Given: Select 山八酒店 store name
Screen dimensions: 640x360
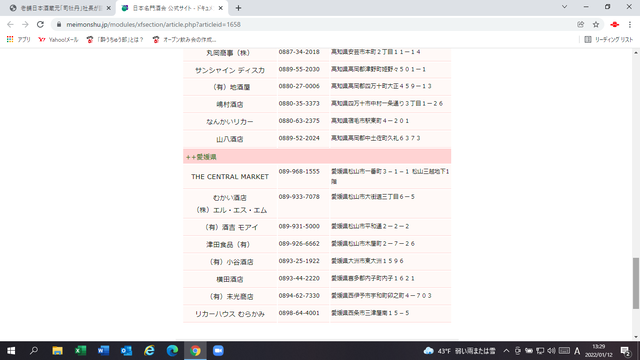Looking at the screenshot, I should [230, 139].
